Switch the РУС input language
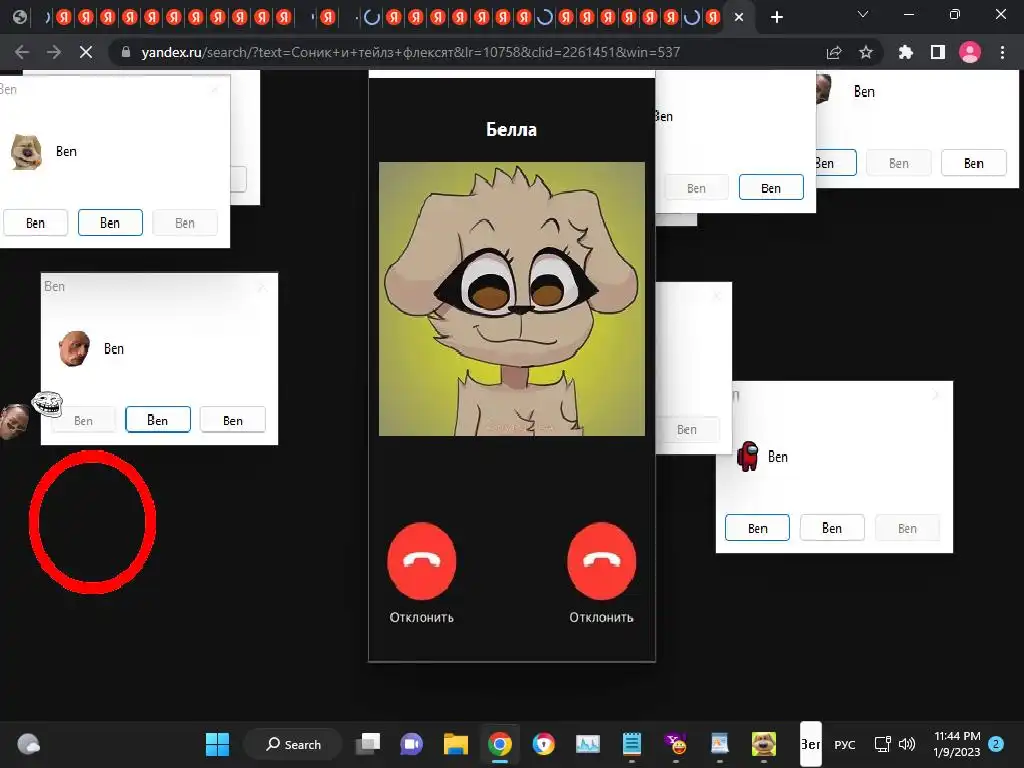Image resolution: width=1024 pixels, height=768 pixels. 844,744
